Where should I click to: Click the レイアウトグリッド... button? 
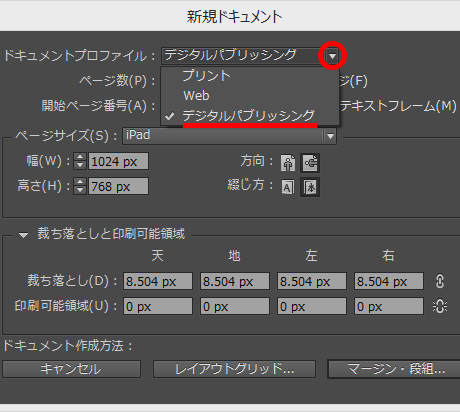click(x=234, y=369)
